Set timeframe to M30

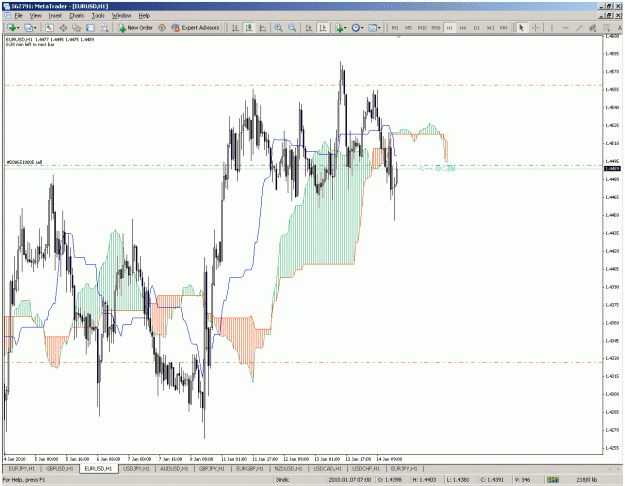coord(436,28)
